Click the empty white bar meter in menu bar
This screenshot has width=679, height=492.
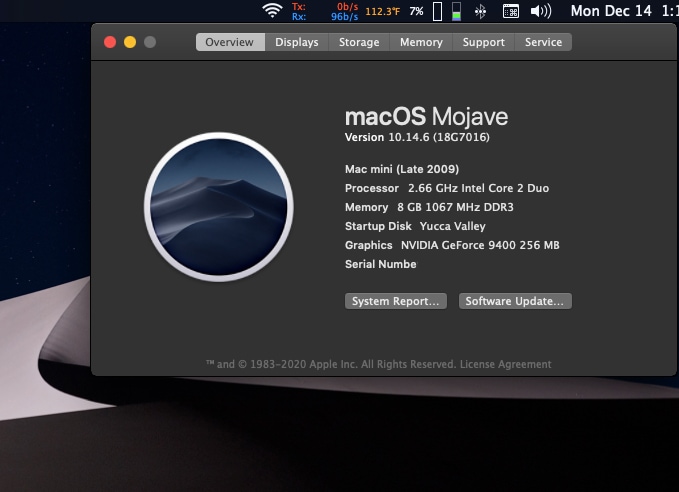click(x=437, y=11)
